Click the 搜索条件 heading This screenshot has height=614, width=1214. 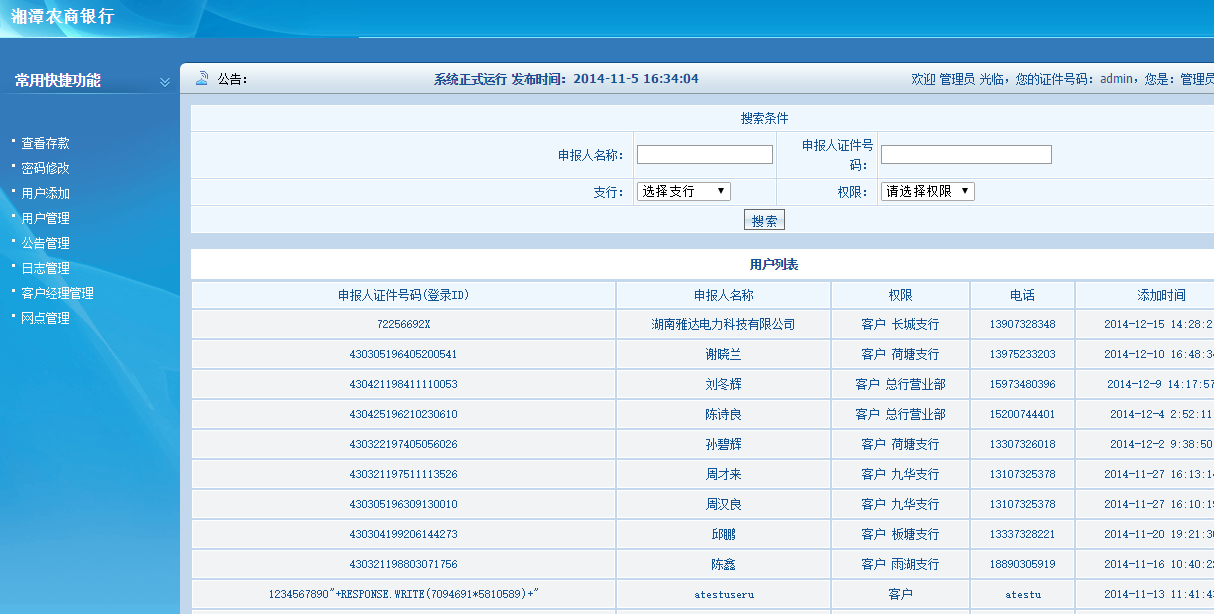coord(765,118)
